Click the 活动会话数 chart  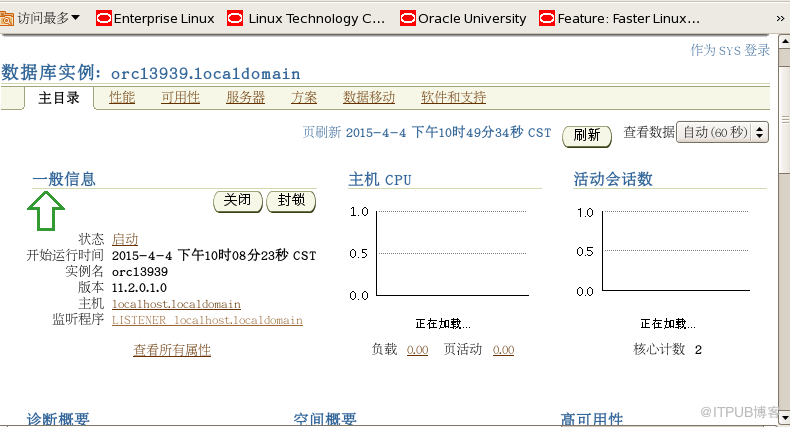663,251
